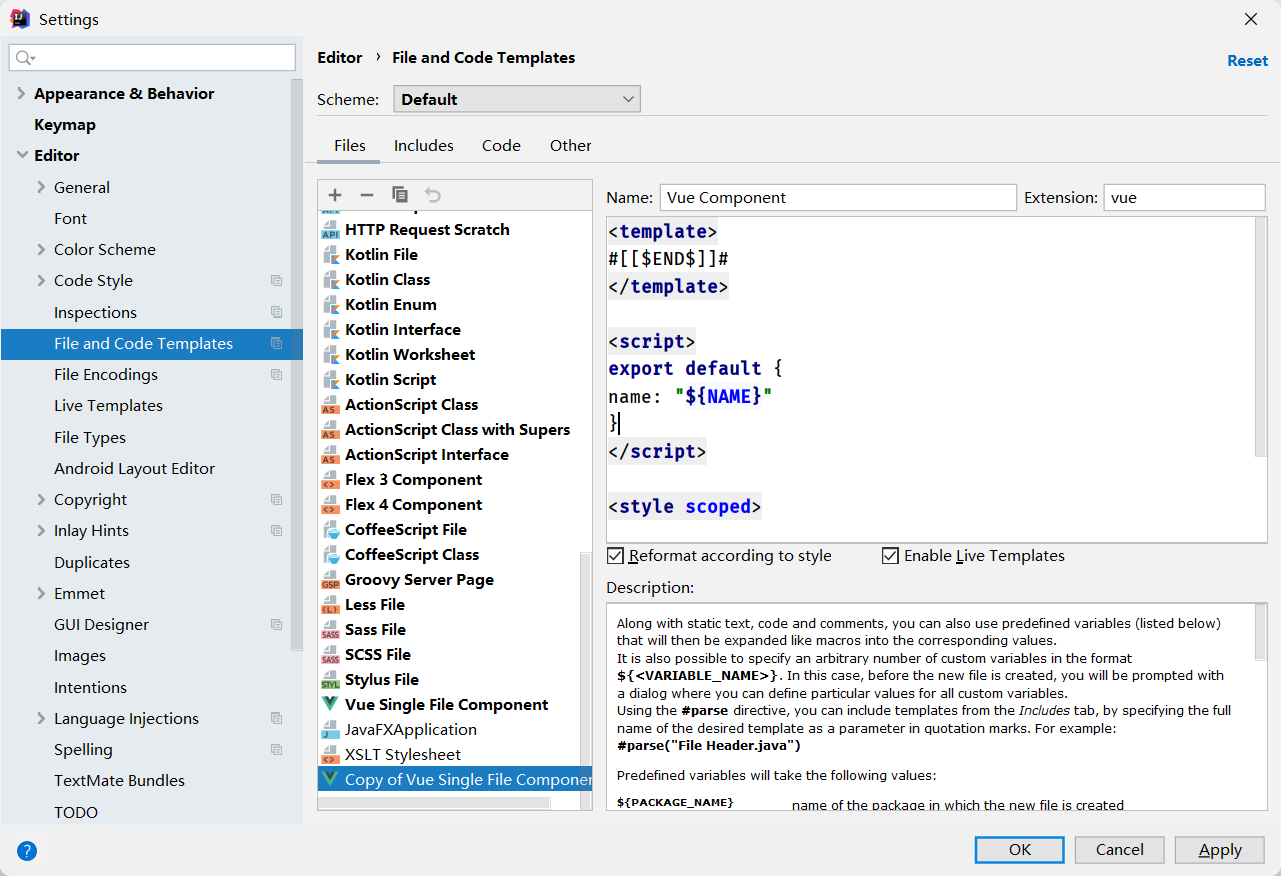Click the Groovy Server Page icon
Viewport: 1281px width, 876px height.
(x=330, y=580)
